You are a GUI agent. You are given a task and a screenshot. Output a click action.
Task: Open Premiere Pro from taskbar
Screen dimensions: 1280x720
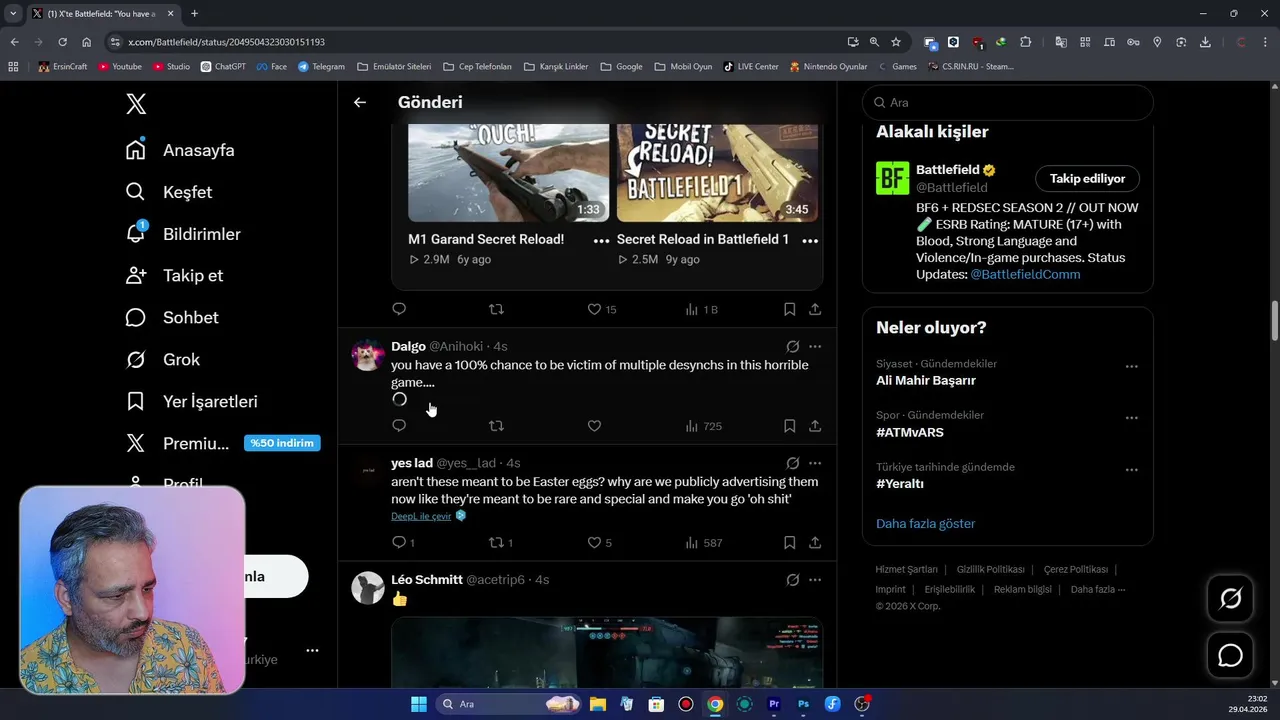click(774, 704)
